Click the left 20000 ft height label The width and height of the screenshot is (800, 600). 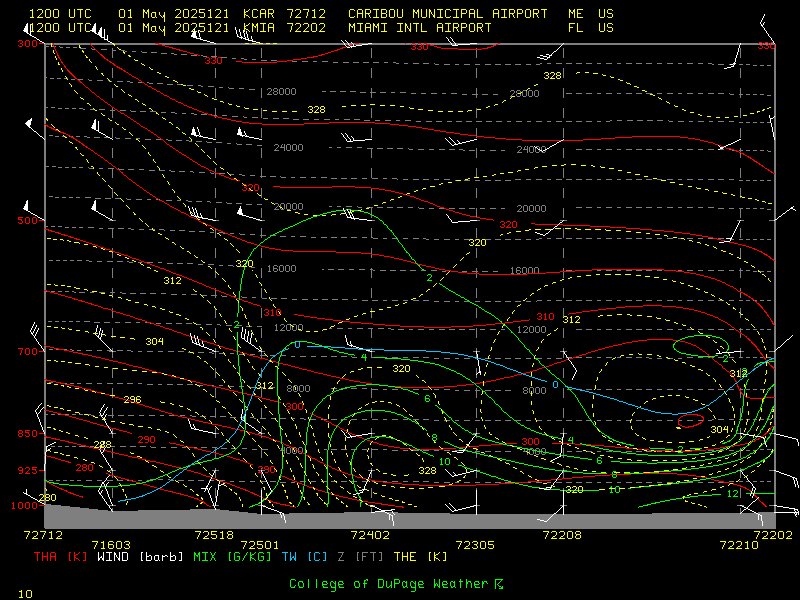click(x=288, y=207)
